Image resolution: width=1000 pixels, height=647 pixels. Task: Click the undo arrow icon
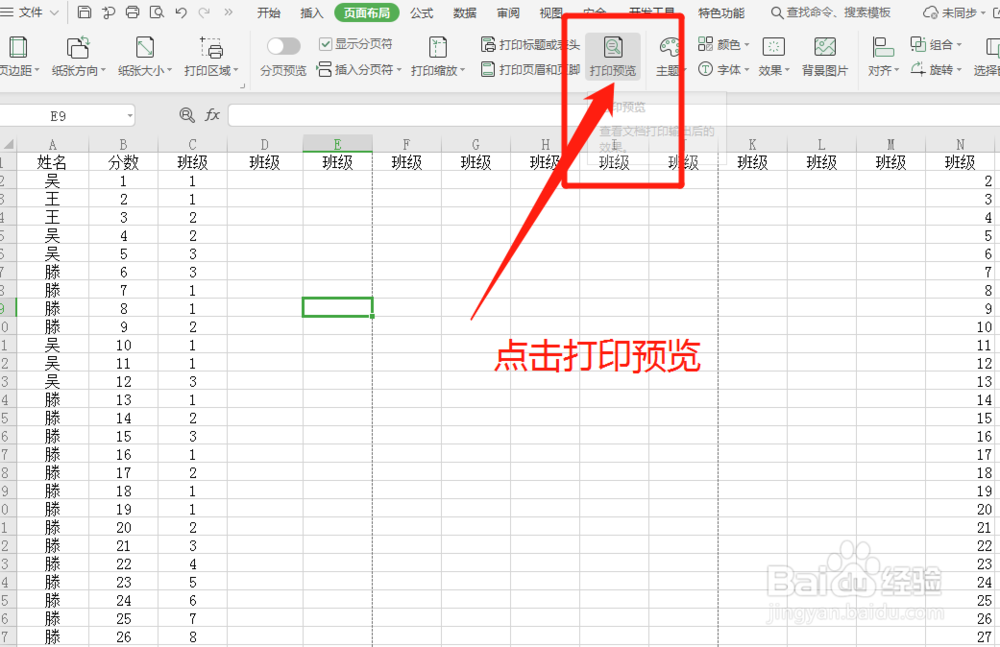click(x=181, y=12)
